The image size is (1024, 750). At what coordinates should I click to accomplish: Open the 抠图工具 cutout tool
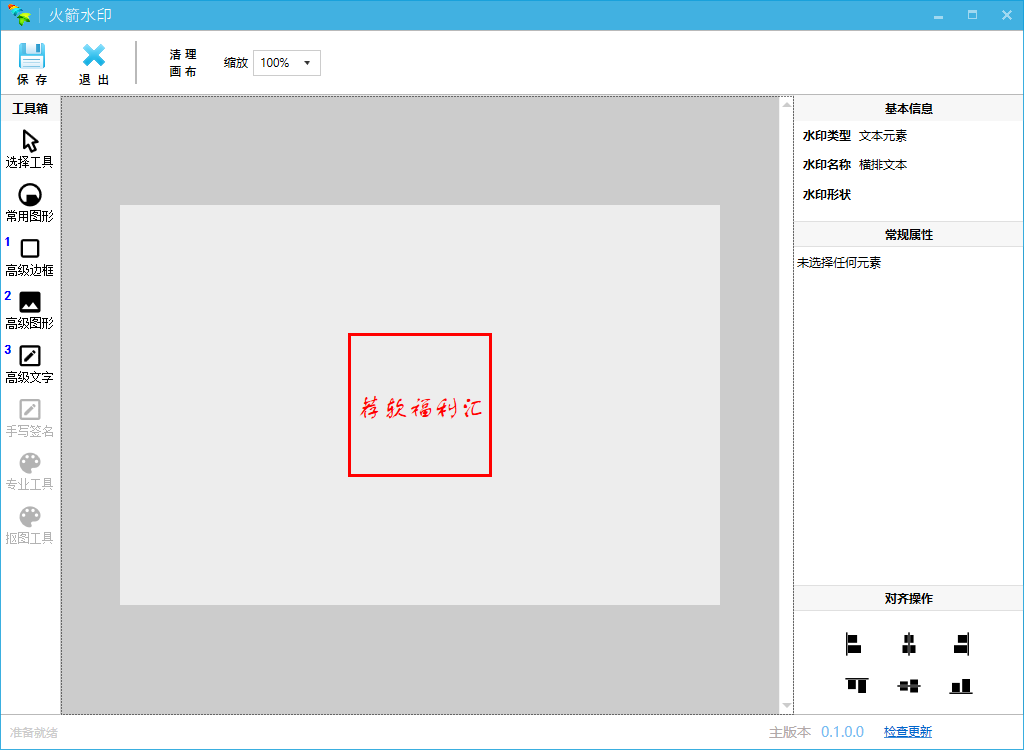30,526
